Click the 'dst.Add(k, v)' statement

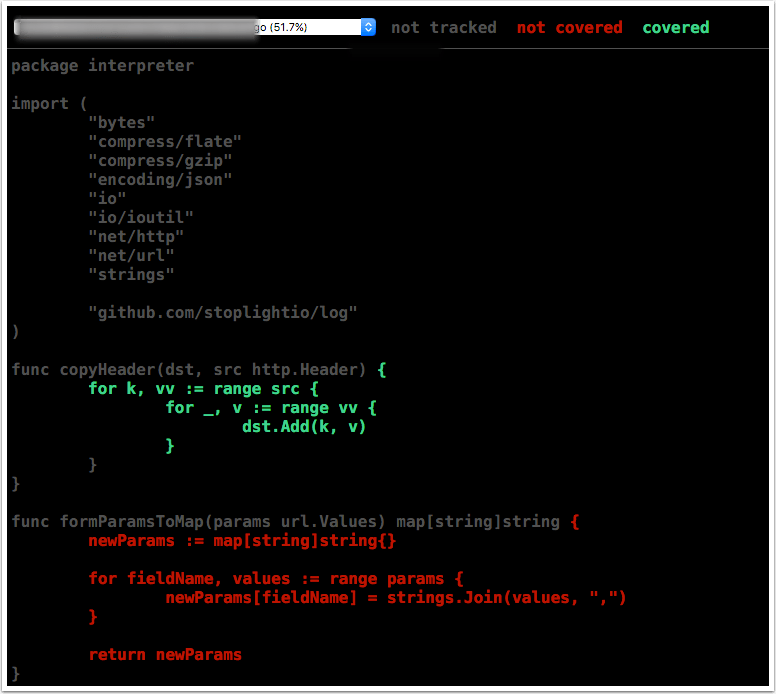pos(304,427)
